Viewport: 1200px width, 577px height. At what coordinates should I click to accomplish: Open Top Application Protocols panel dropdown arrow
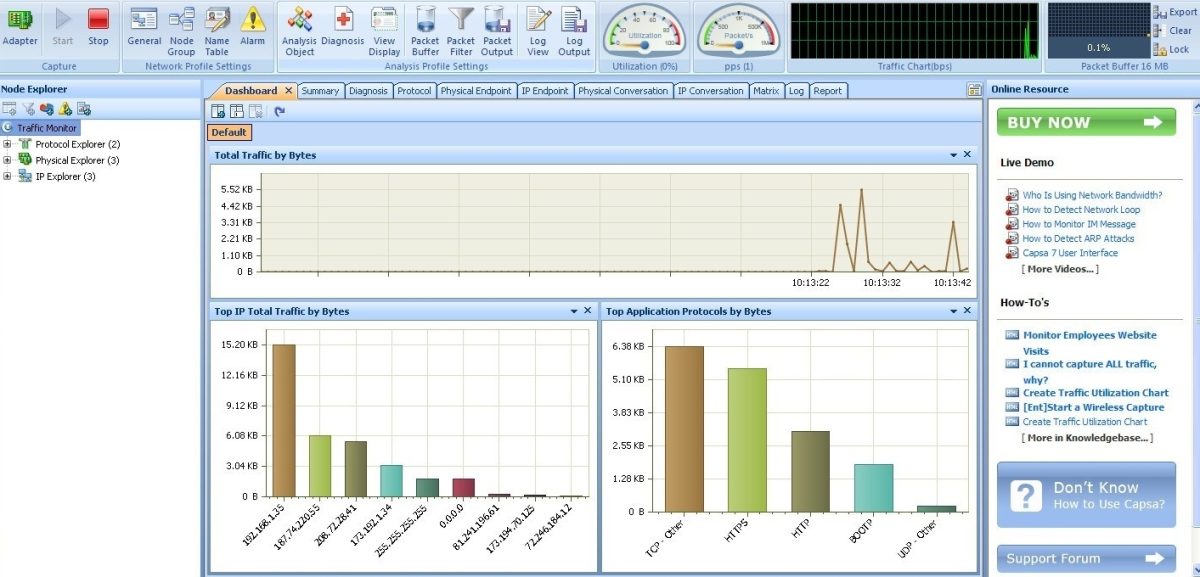[x=954, y=311]
